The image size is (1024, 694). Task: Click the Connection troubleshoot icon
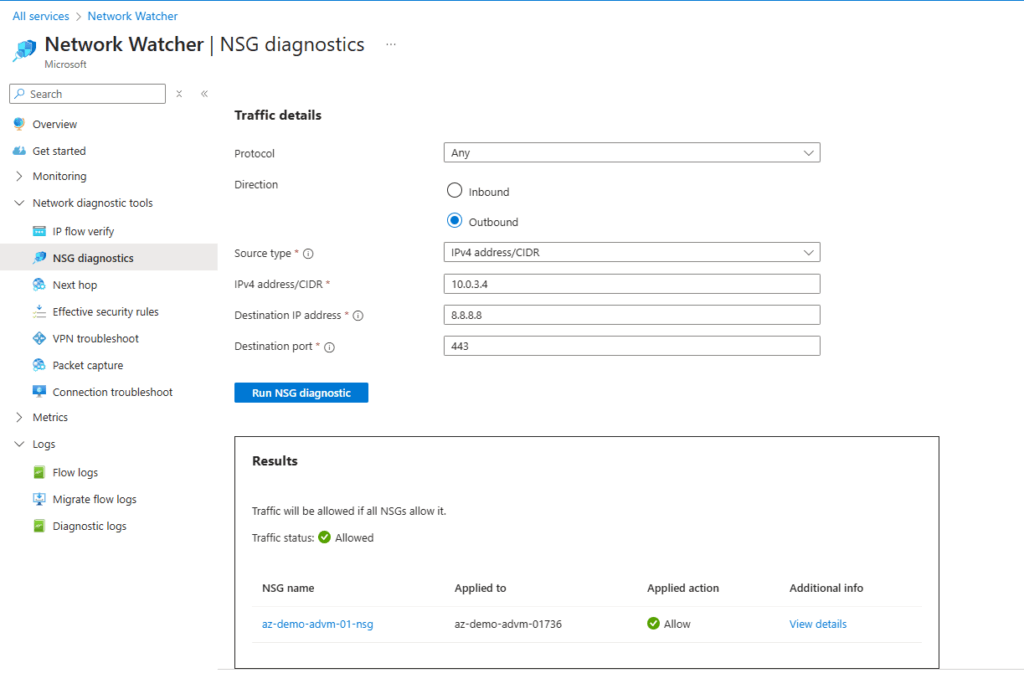[x=39, y=392]
